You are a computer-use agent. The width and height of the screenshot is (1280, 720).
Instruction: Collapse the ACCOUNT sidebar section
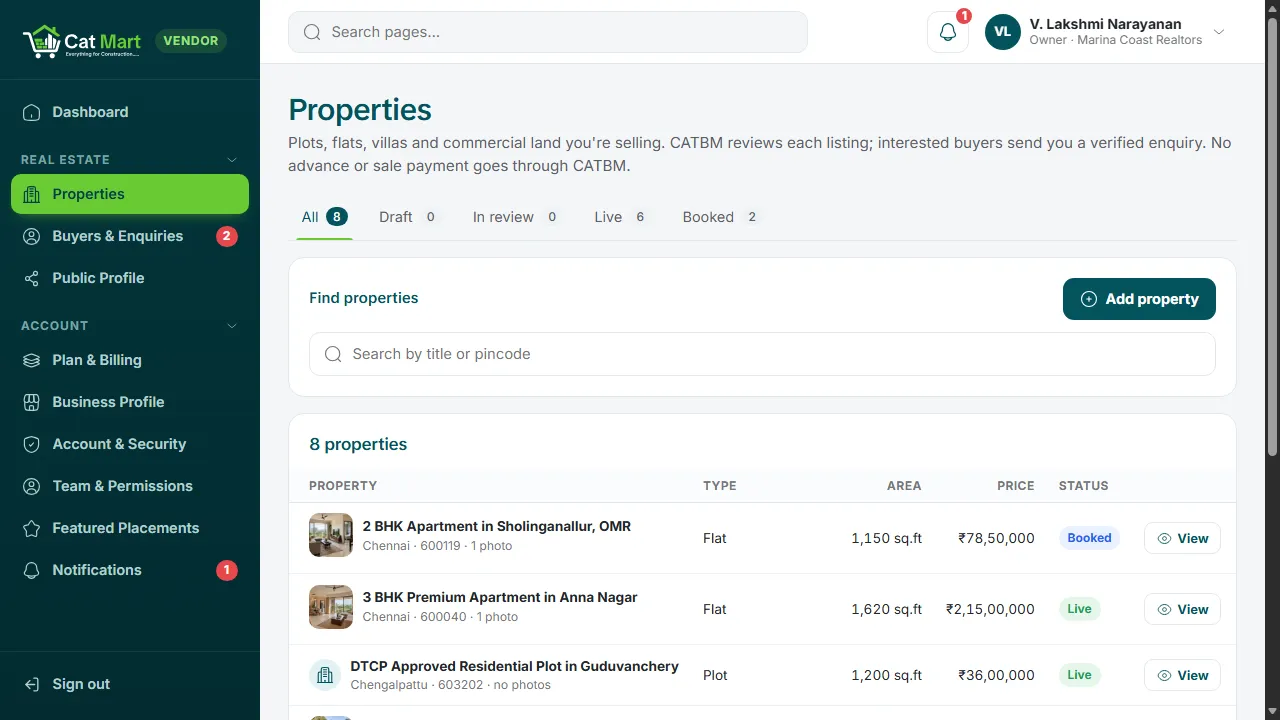[x=232, y=326]
